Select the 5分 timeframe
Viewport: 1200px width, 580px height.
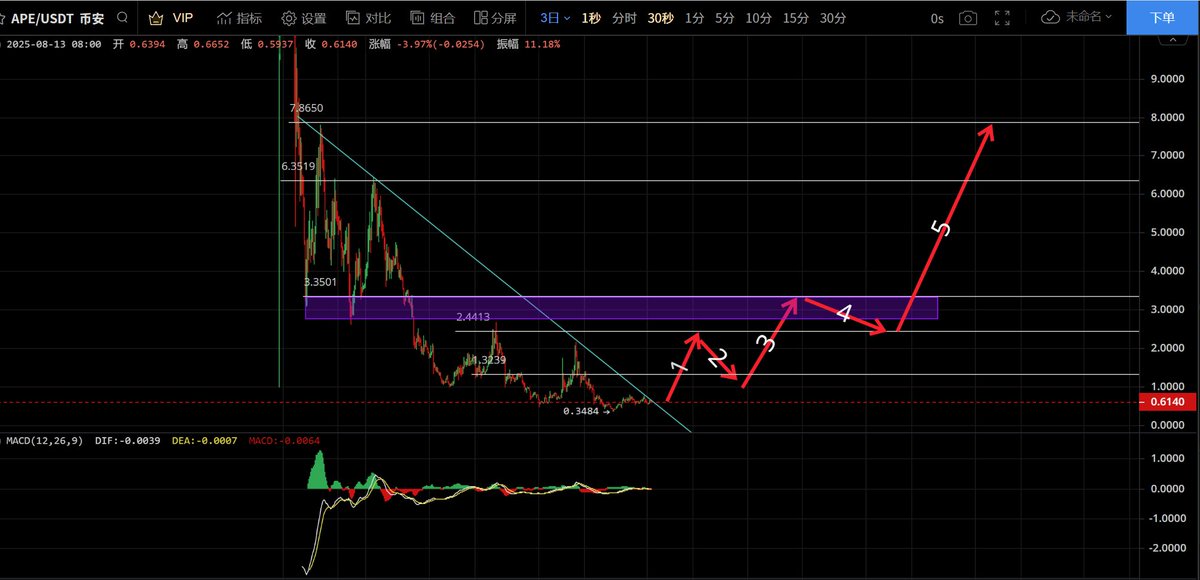pos(724,18)
